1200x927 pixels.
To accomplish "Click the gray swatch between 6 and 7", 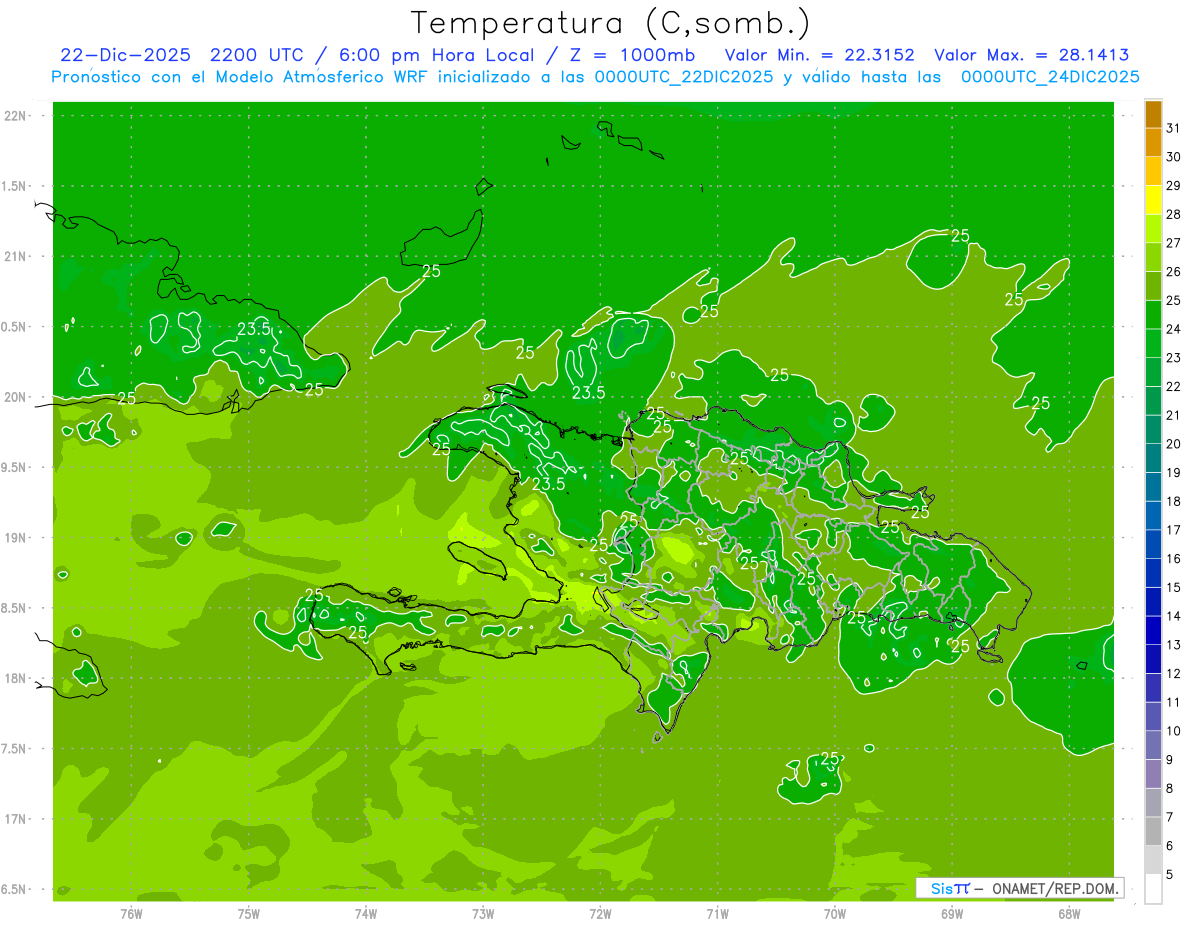I will [x=1153, y=831].
